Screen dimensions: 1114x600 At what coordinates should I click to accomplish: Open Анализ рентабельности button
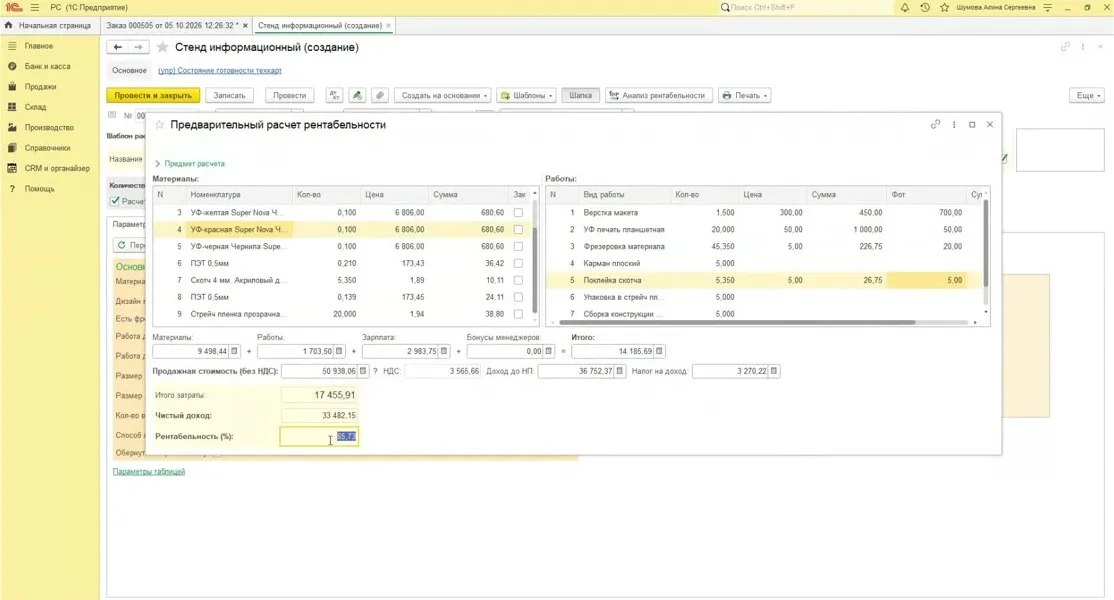659,95
